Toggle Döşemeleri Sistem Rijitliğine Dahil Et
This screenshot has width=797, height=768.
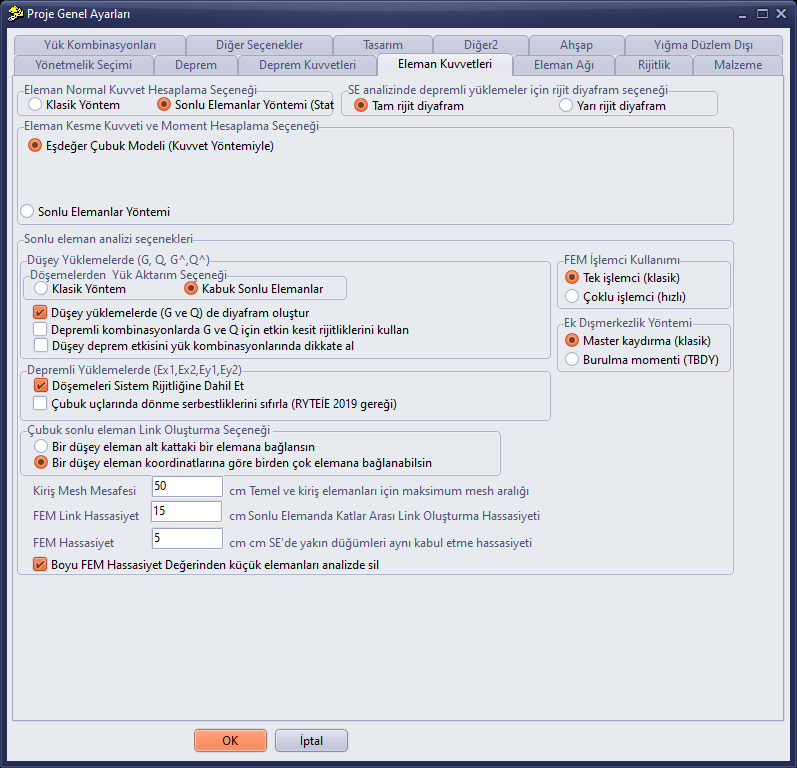click(x=139, y=386)
